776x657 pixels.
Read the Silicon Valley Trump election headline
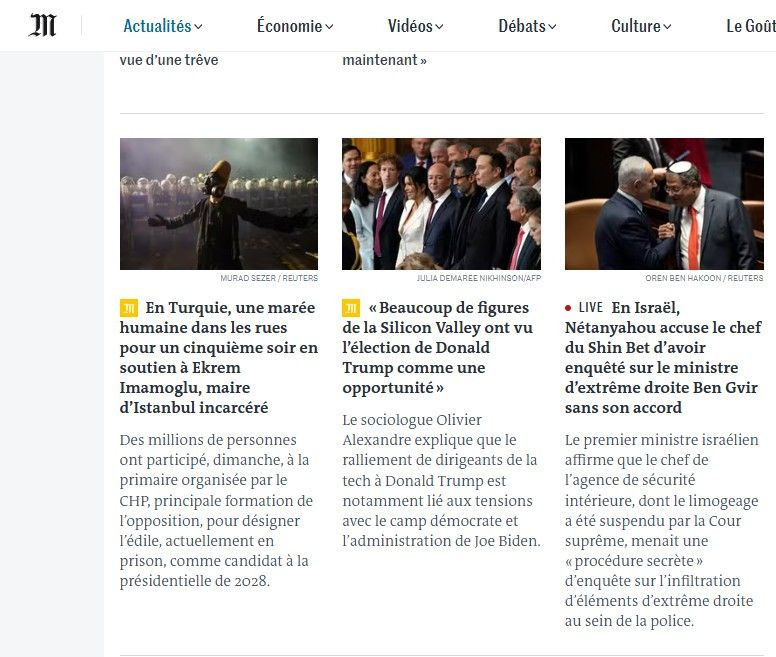(438, 347)
